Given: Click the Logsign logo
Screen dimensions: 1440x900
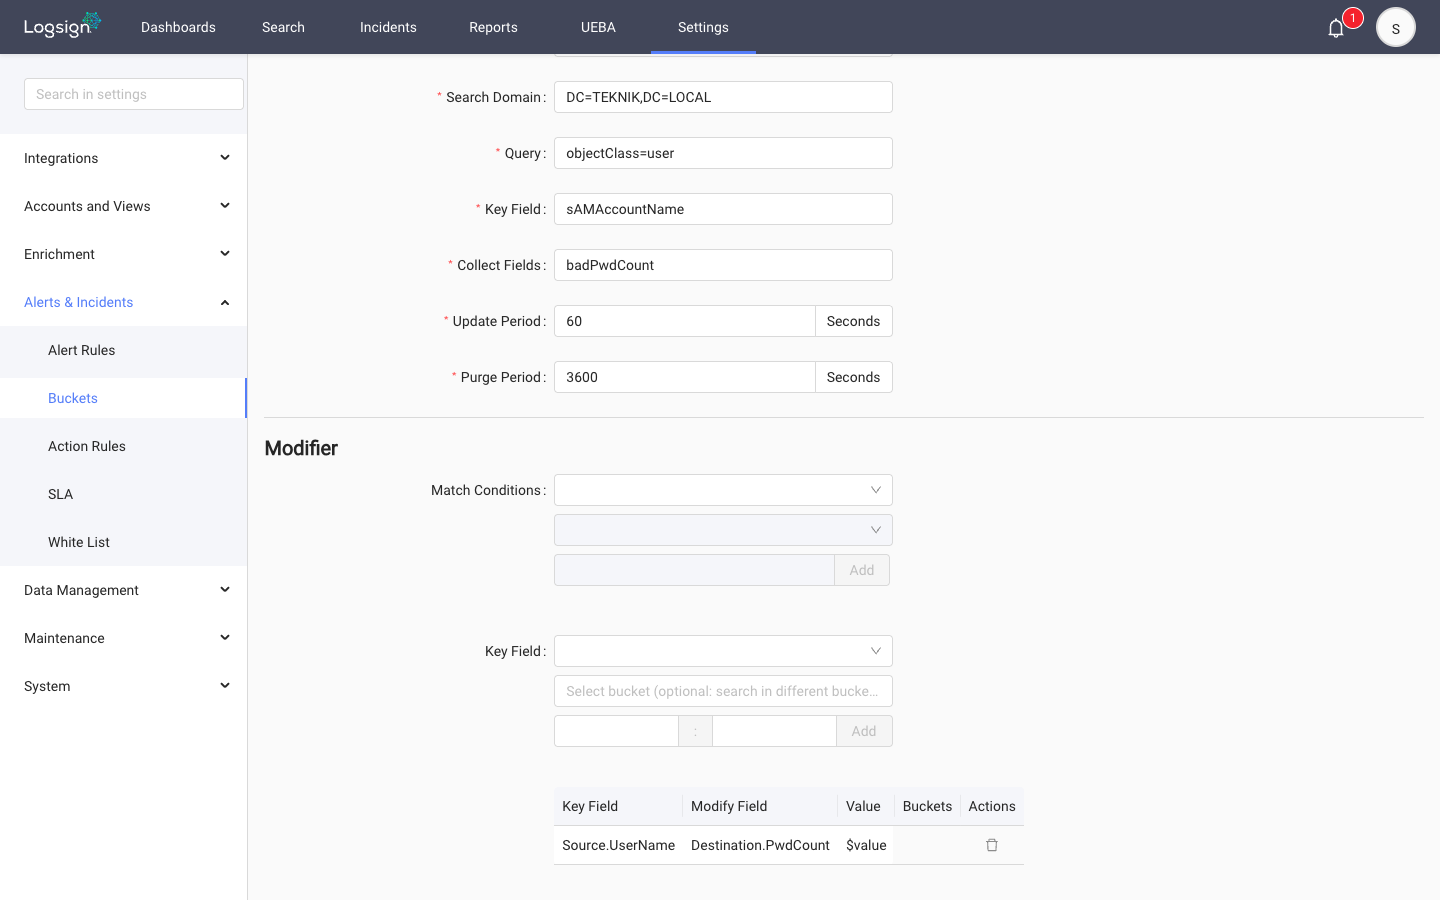Looking at the screenshot, I should click(62, 25).
